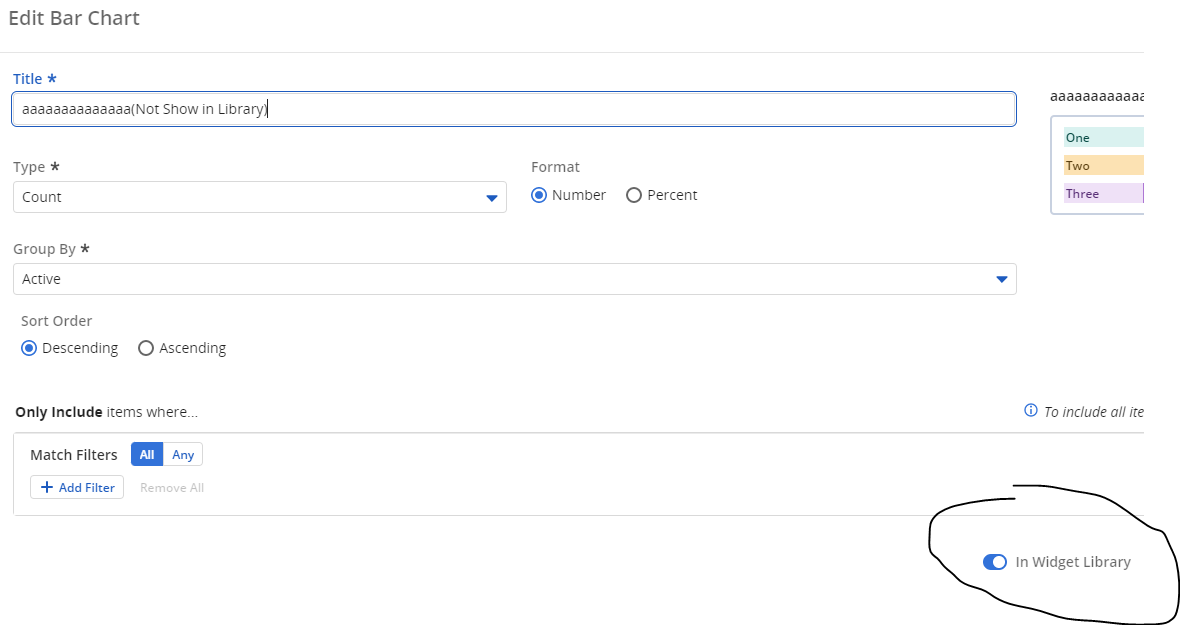Select the Any match filters option
The width and height of the screenshot is (1180, 625).
pos(183,455)
